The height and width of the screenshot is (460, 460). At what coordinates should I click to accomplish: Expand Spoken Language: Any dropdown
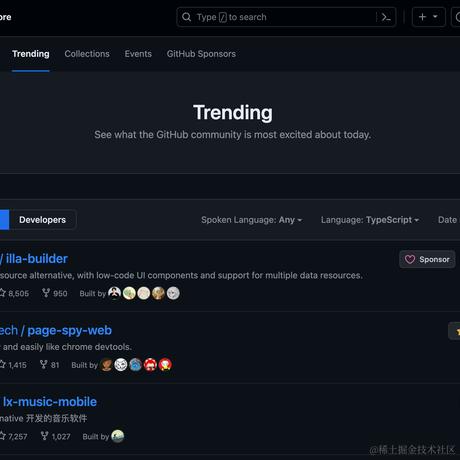tap(252, 220)
